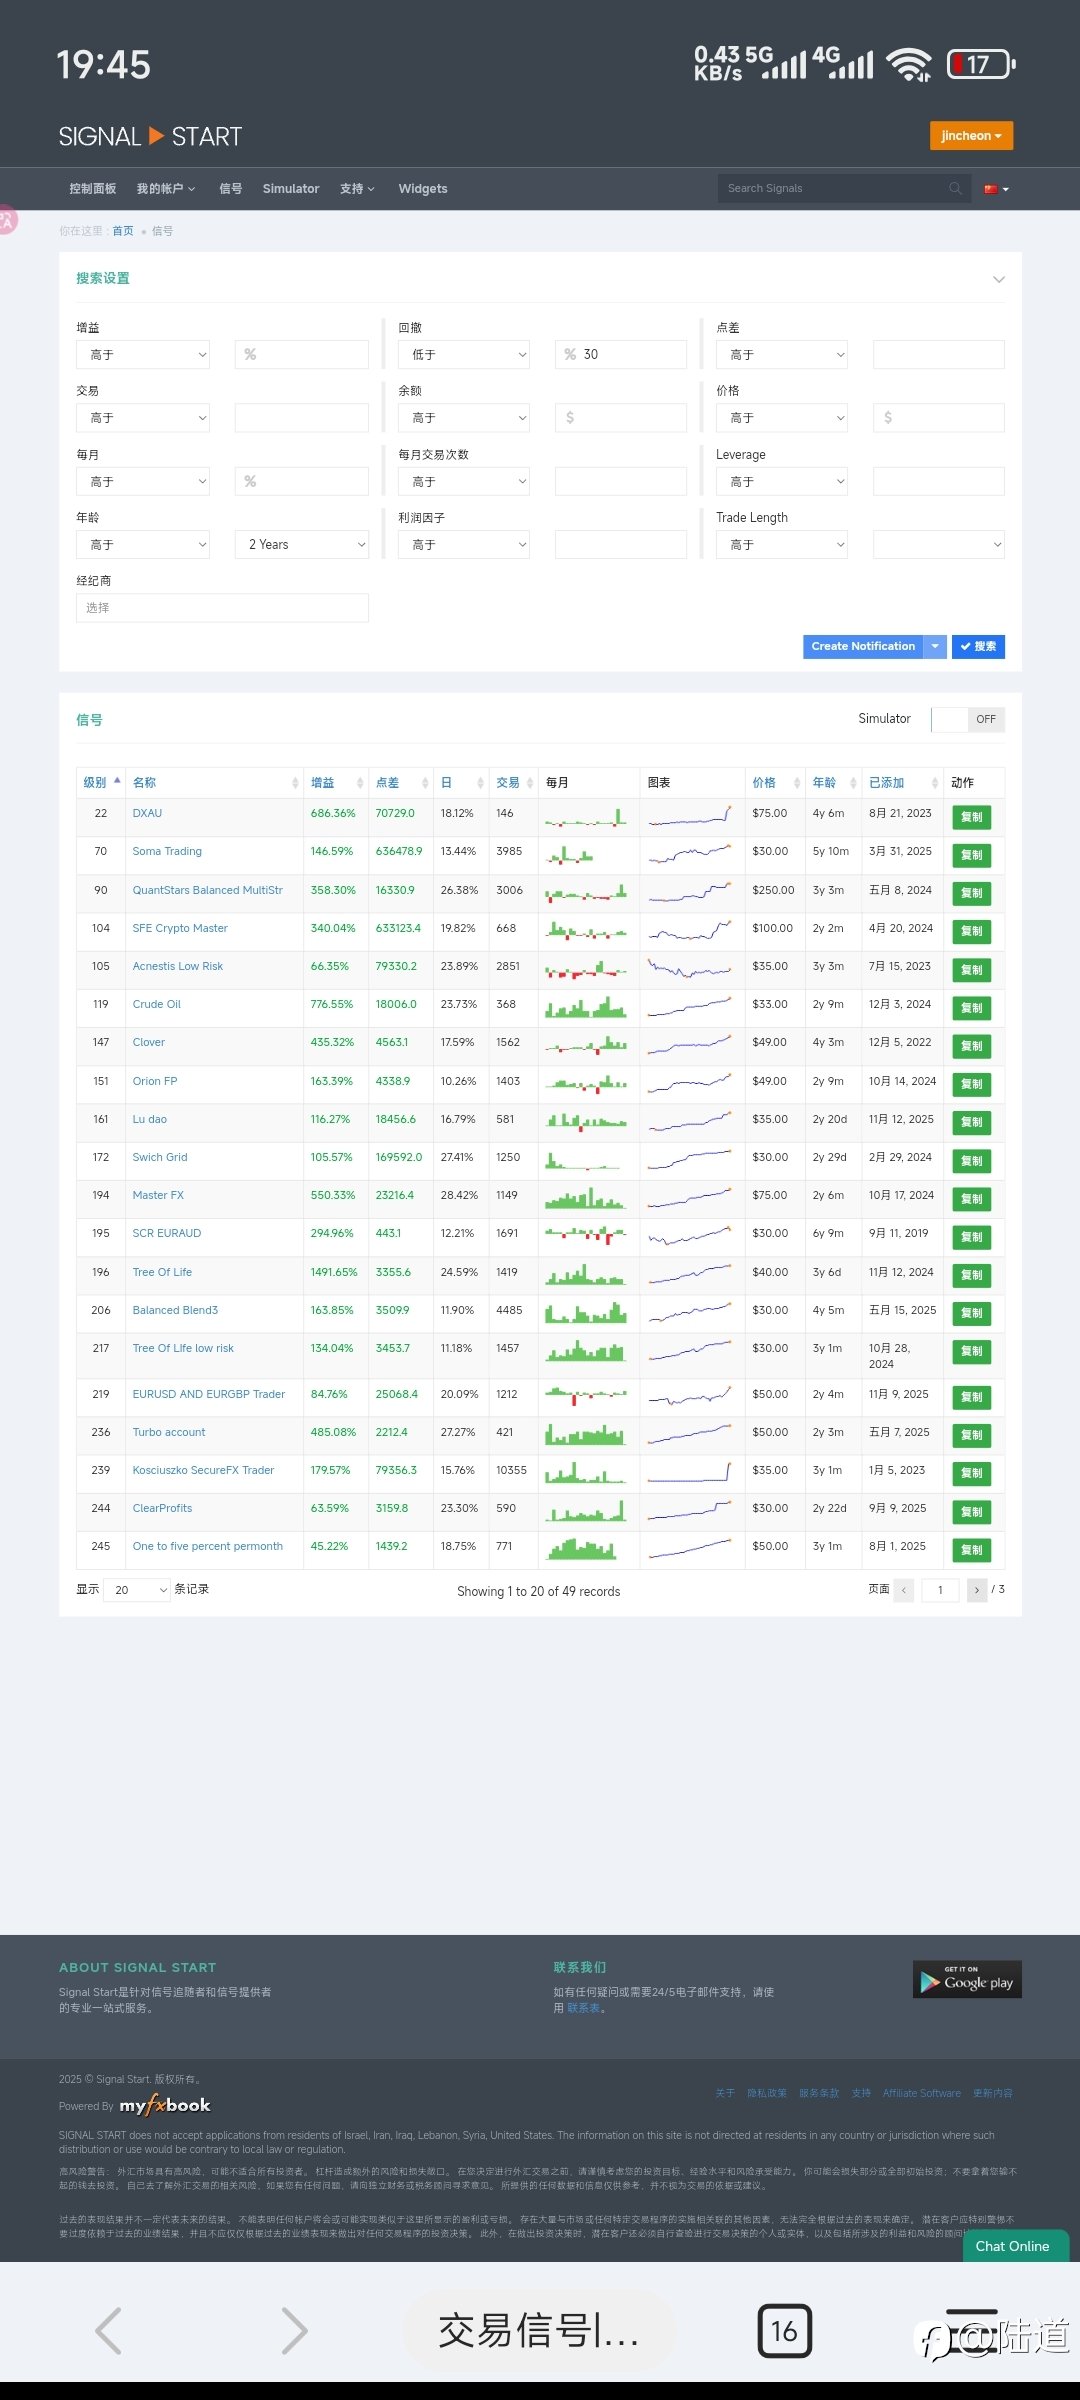Sort table by 点差 column
This screenshot has width=1080, height=2400.
401,782
